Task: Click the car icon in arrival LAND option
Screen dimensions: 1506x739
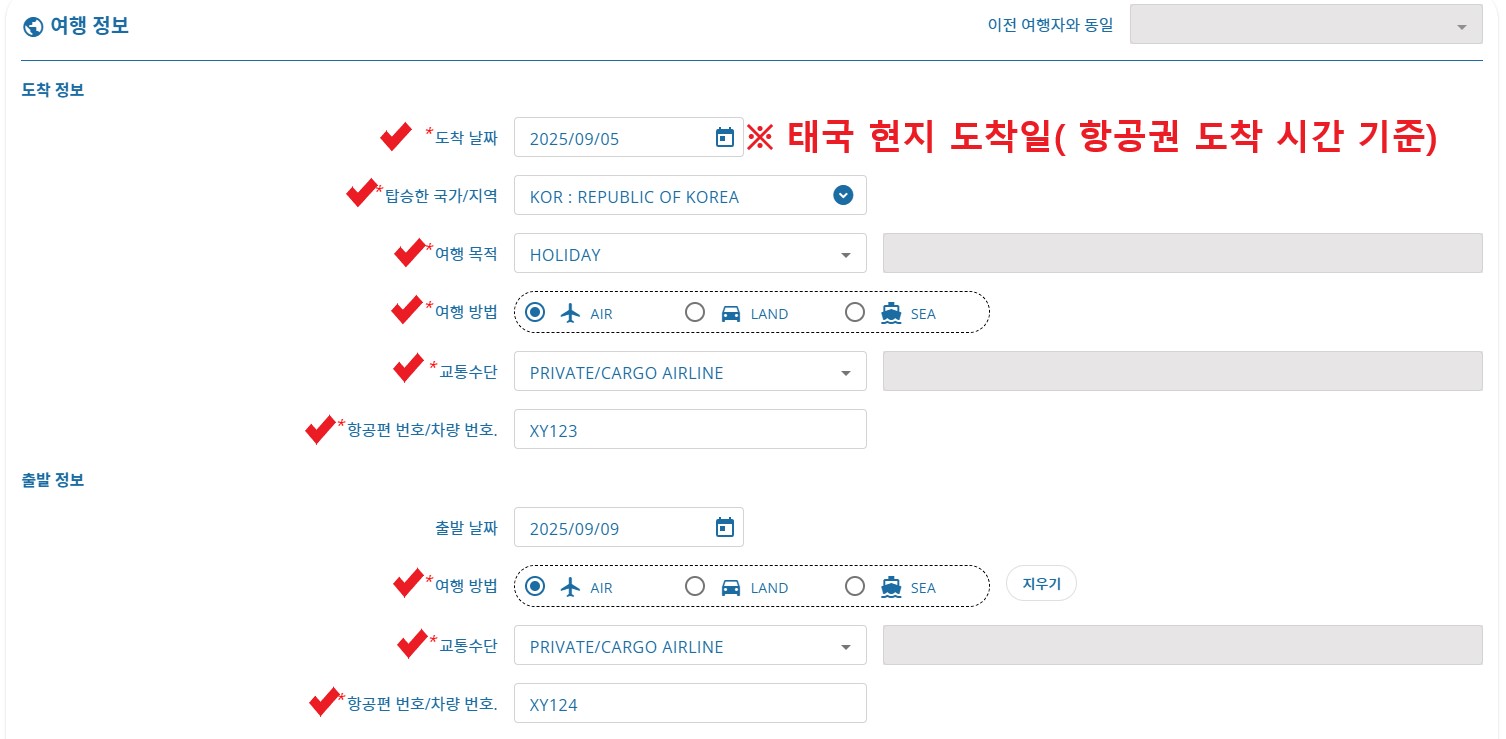Action: pos(729,312)
